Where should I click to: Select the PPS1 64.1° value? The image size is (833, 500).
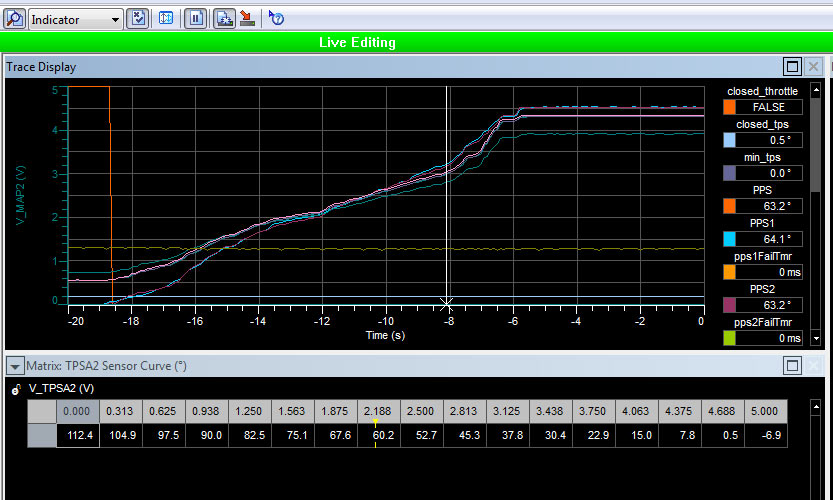pyautogui.click(x=769, y=239)
